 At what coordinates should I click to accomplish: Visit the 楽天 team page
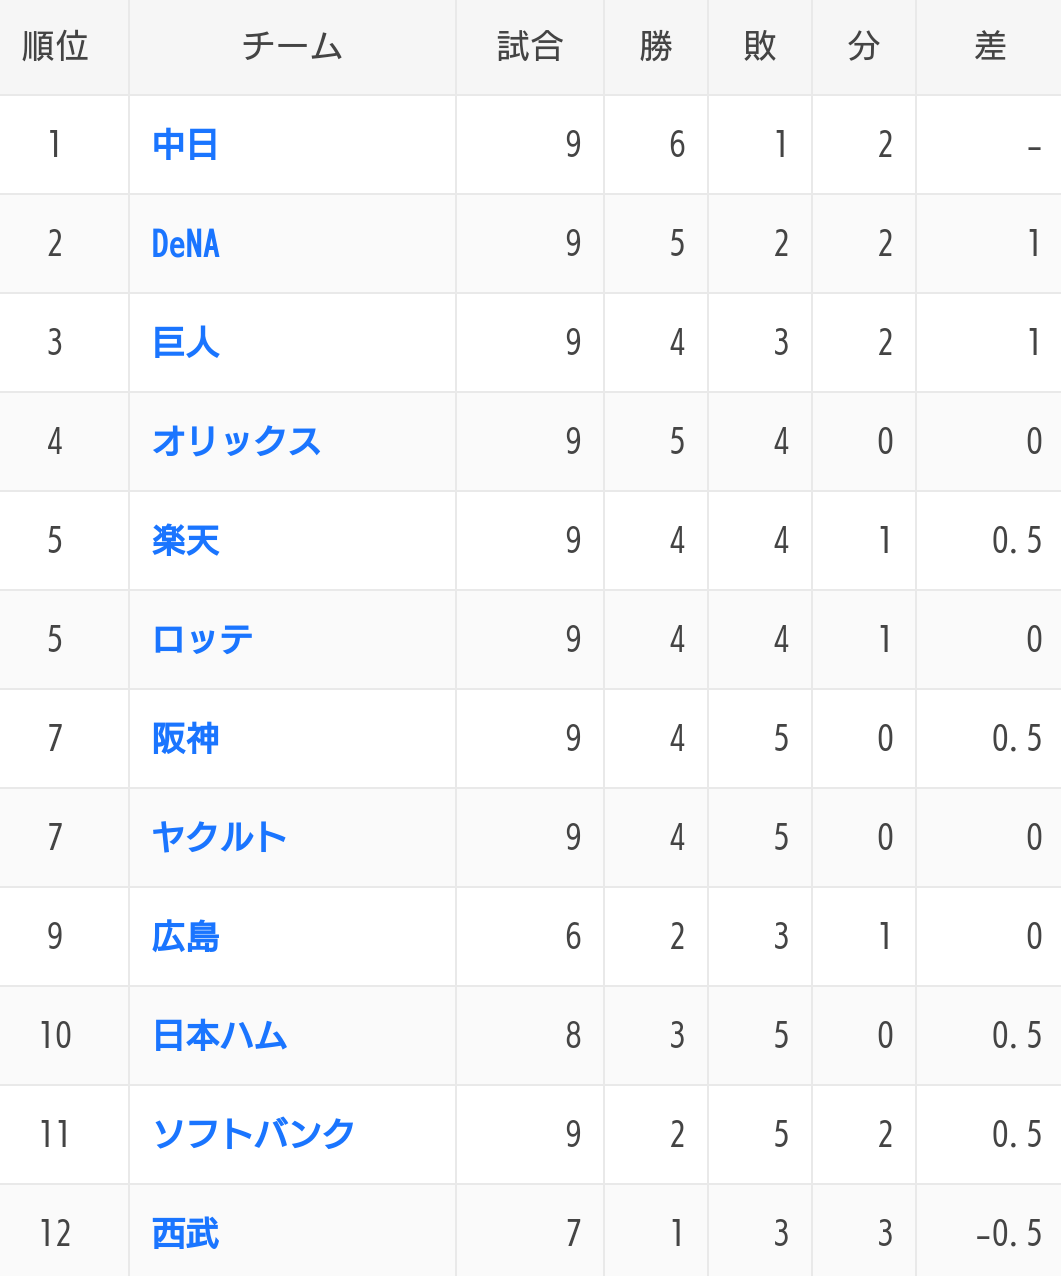coord(185,541)
